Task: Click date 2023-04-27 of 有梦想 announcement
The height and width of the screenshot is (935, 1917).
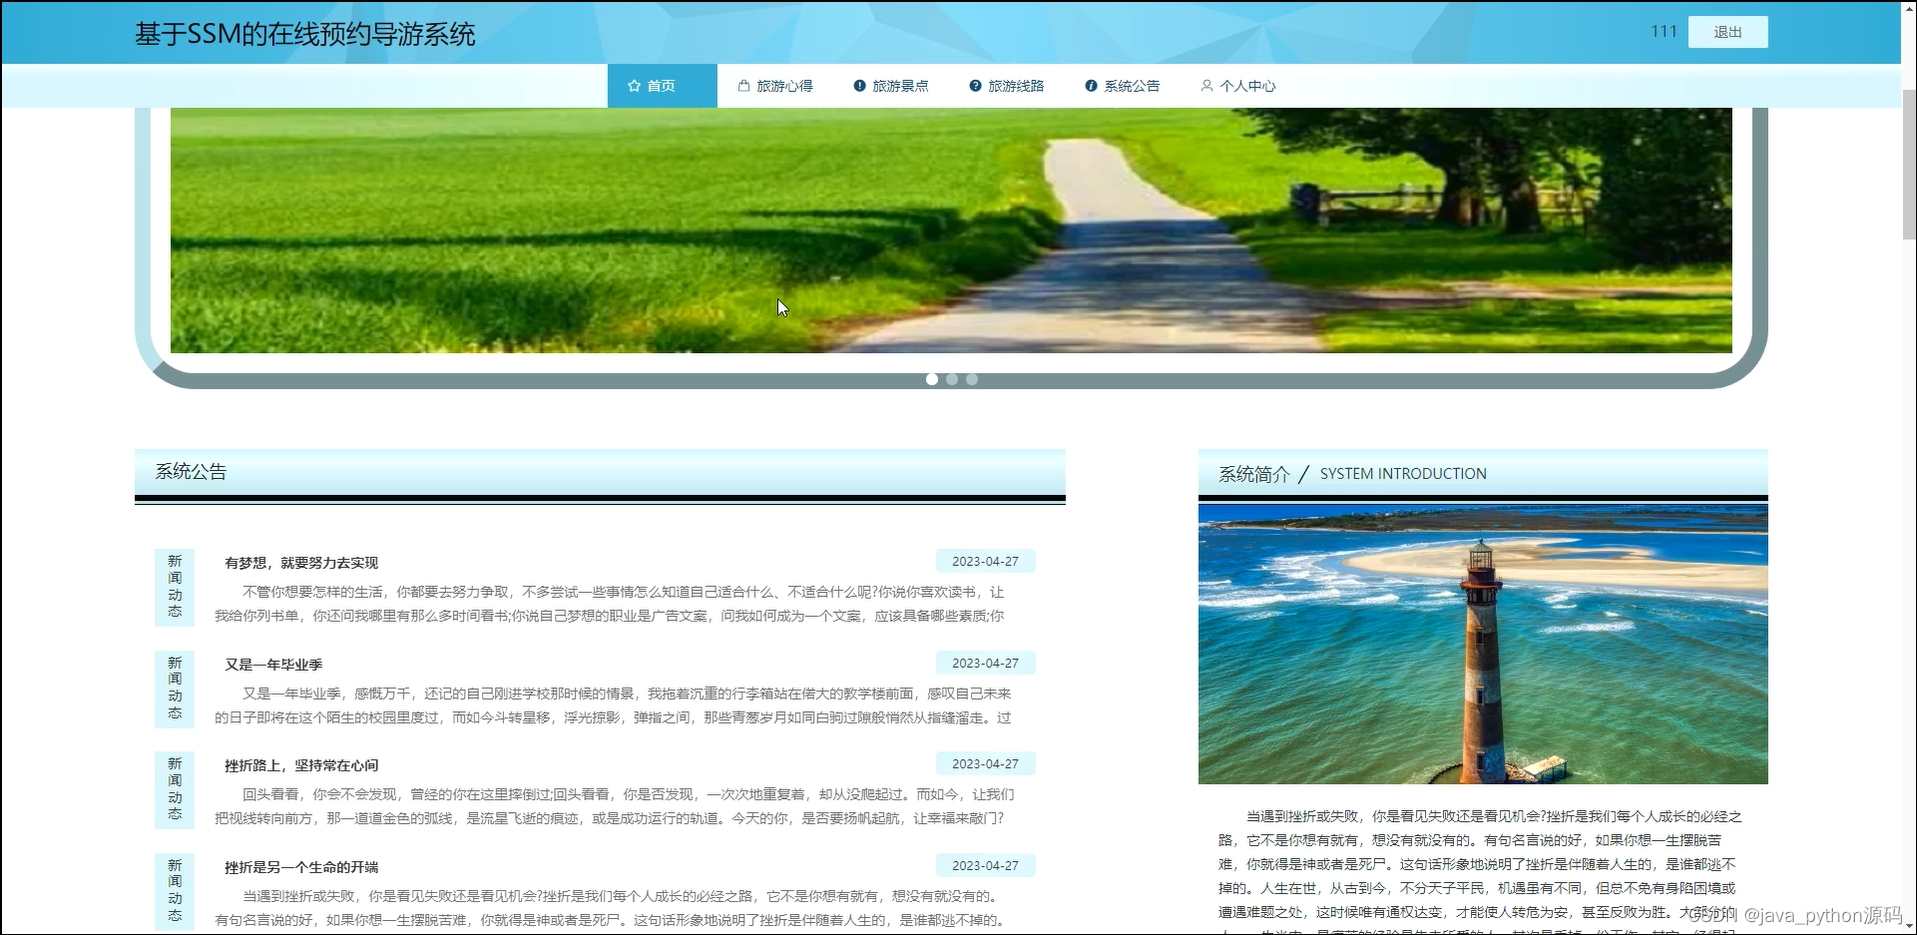Action: point(985,561)
